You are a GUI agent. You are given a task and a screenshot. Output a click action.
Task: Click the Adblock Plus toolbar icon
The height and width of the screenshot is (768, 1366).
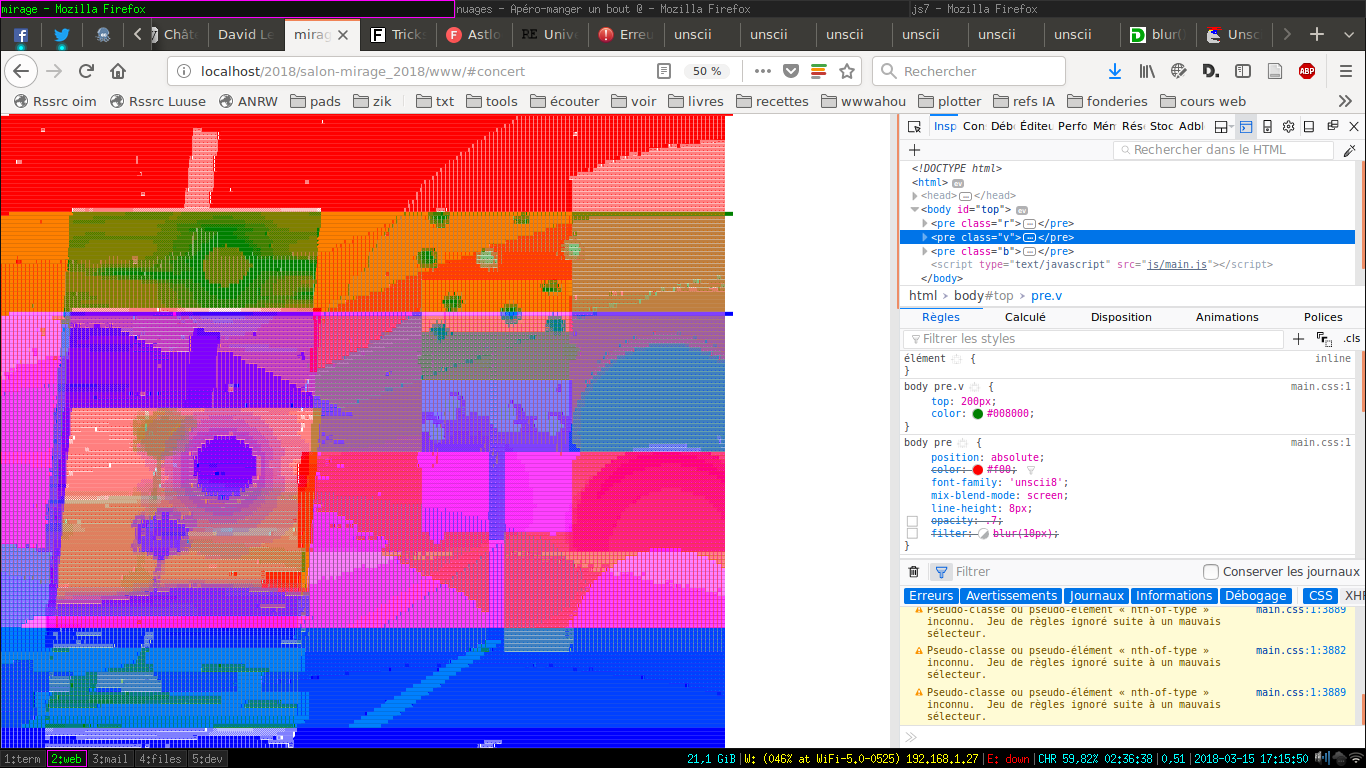click(x=1306, y=71)
